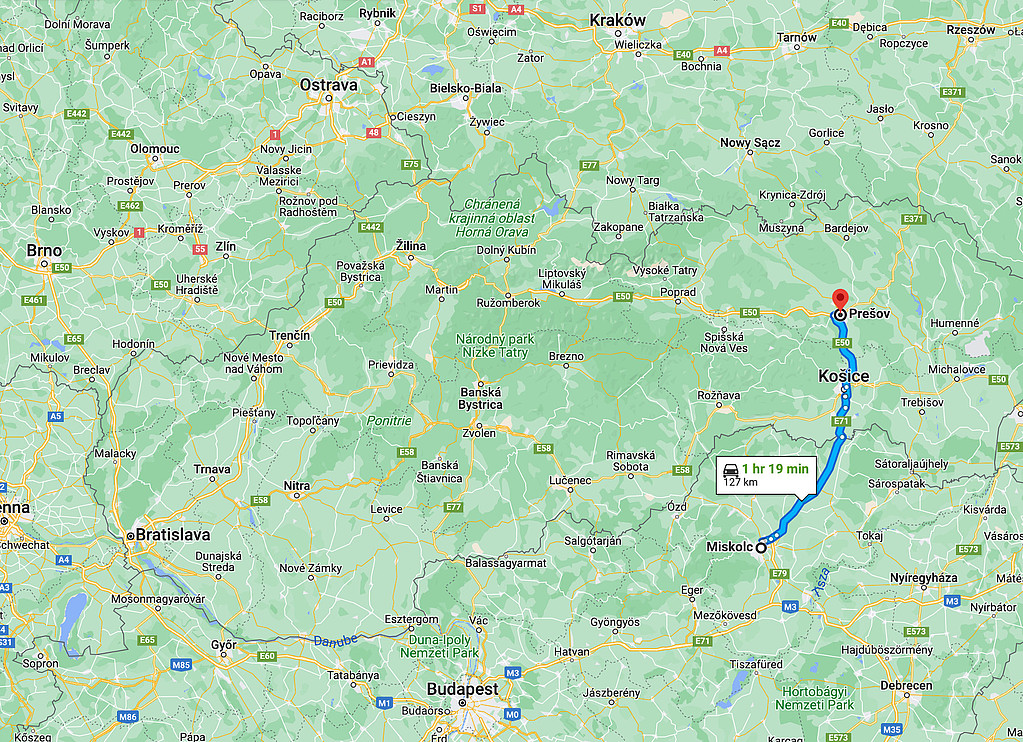Select the 1 hr 19 min route label
The image size is (1023, 742).
coord(775,469)
